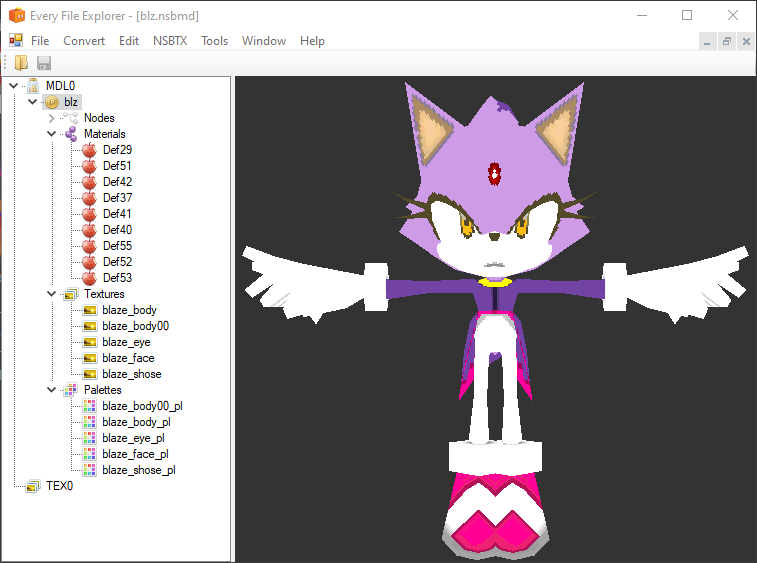Click the blz model icon
This screenshot has width=757, height=563.
pos(52,102)
